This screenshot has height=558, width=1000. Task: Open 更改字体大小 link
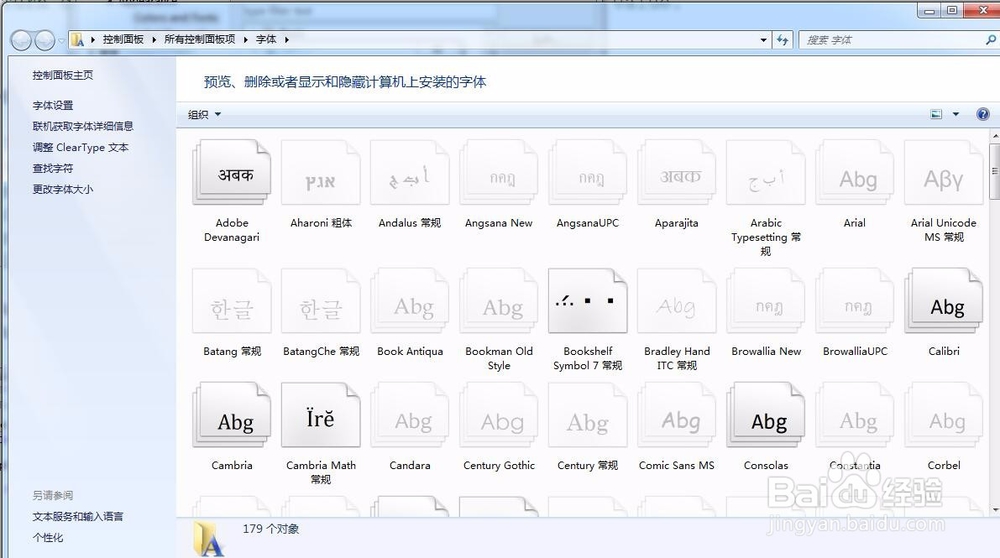click(x=62, y=189)
